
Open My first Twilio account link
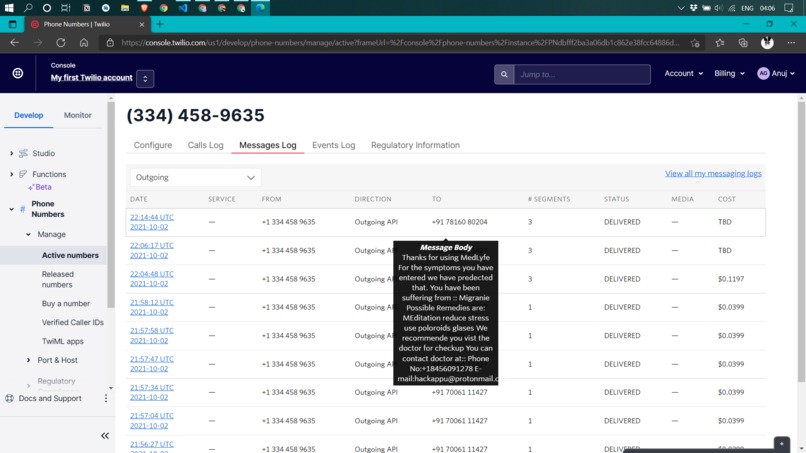click(x=91, y=78)
